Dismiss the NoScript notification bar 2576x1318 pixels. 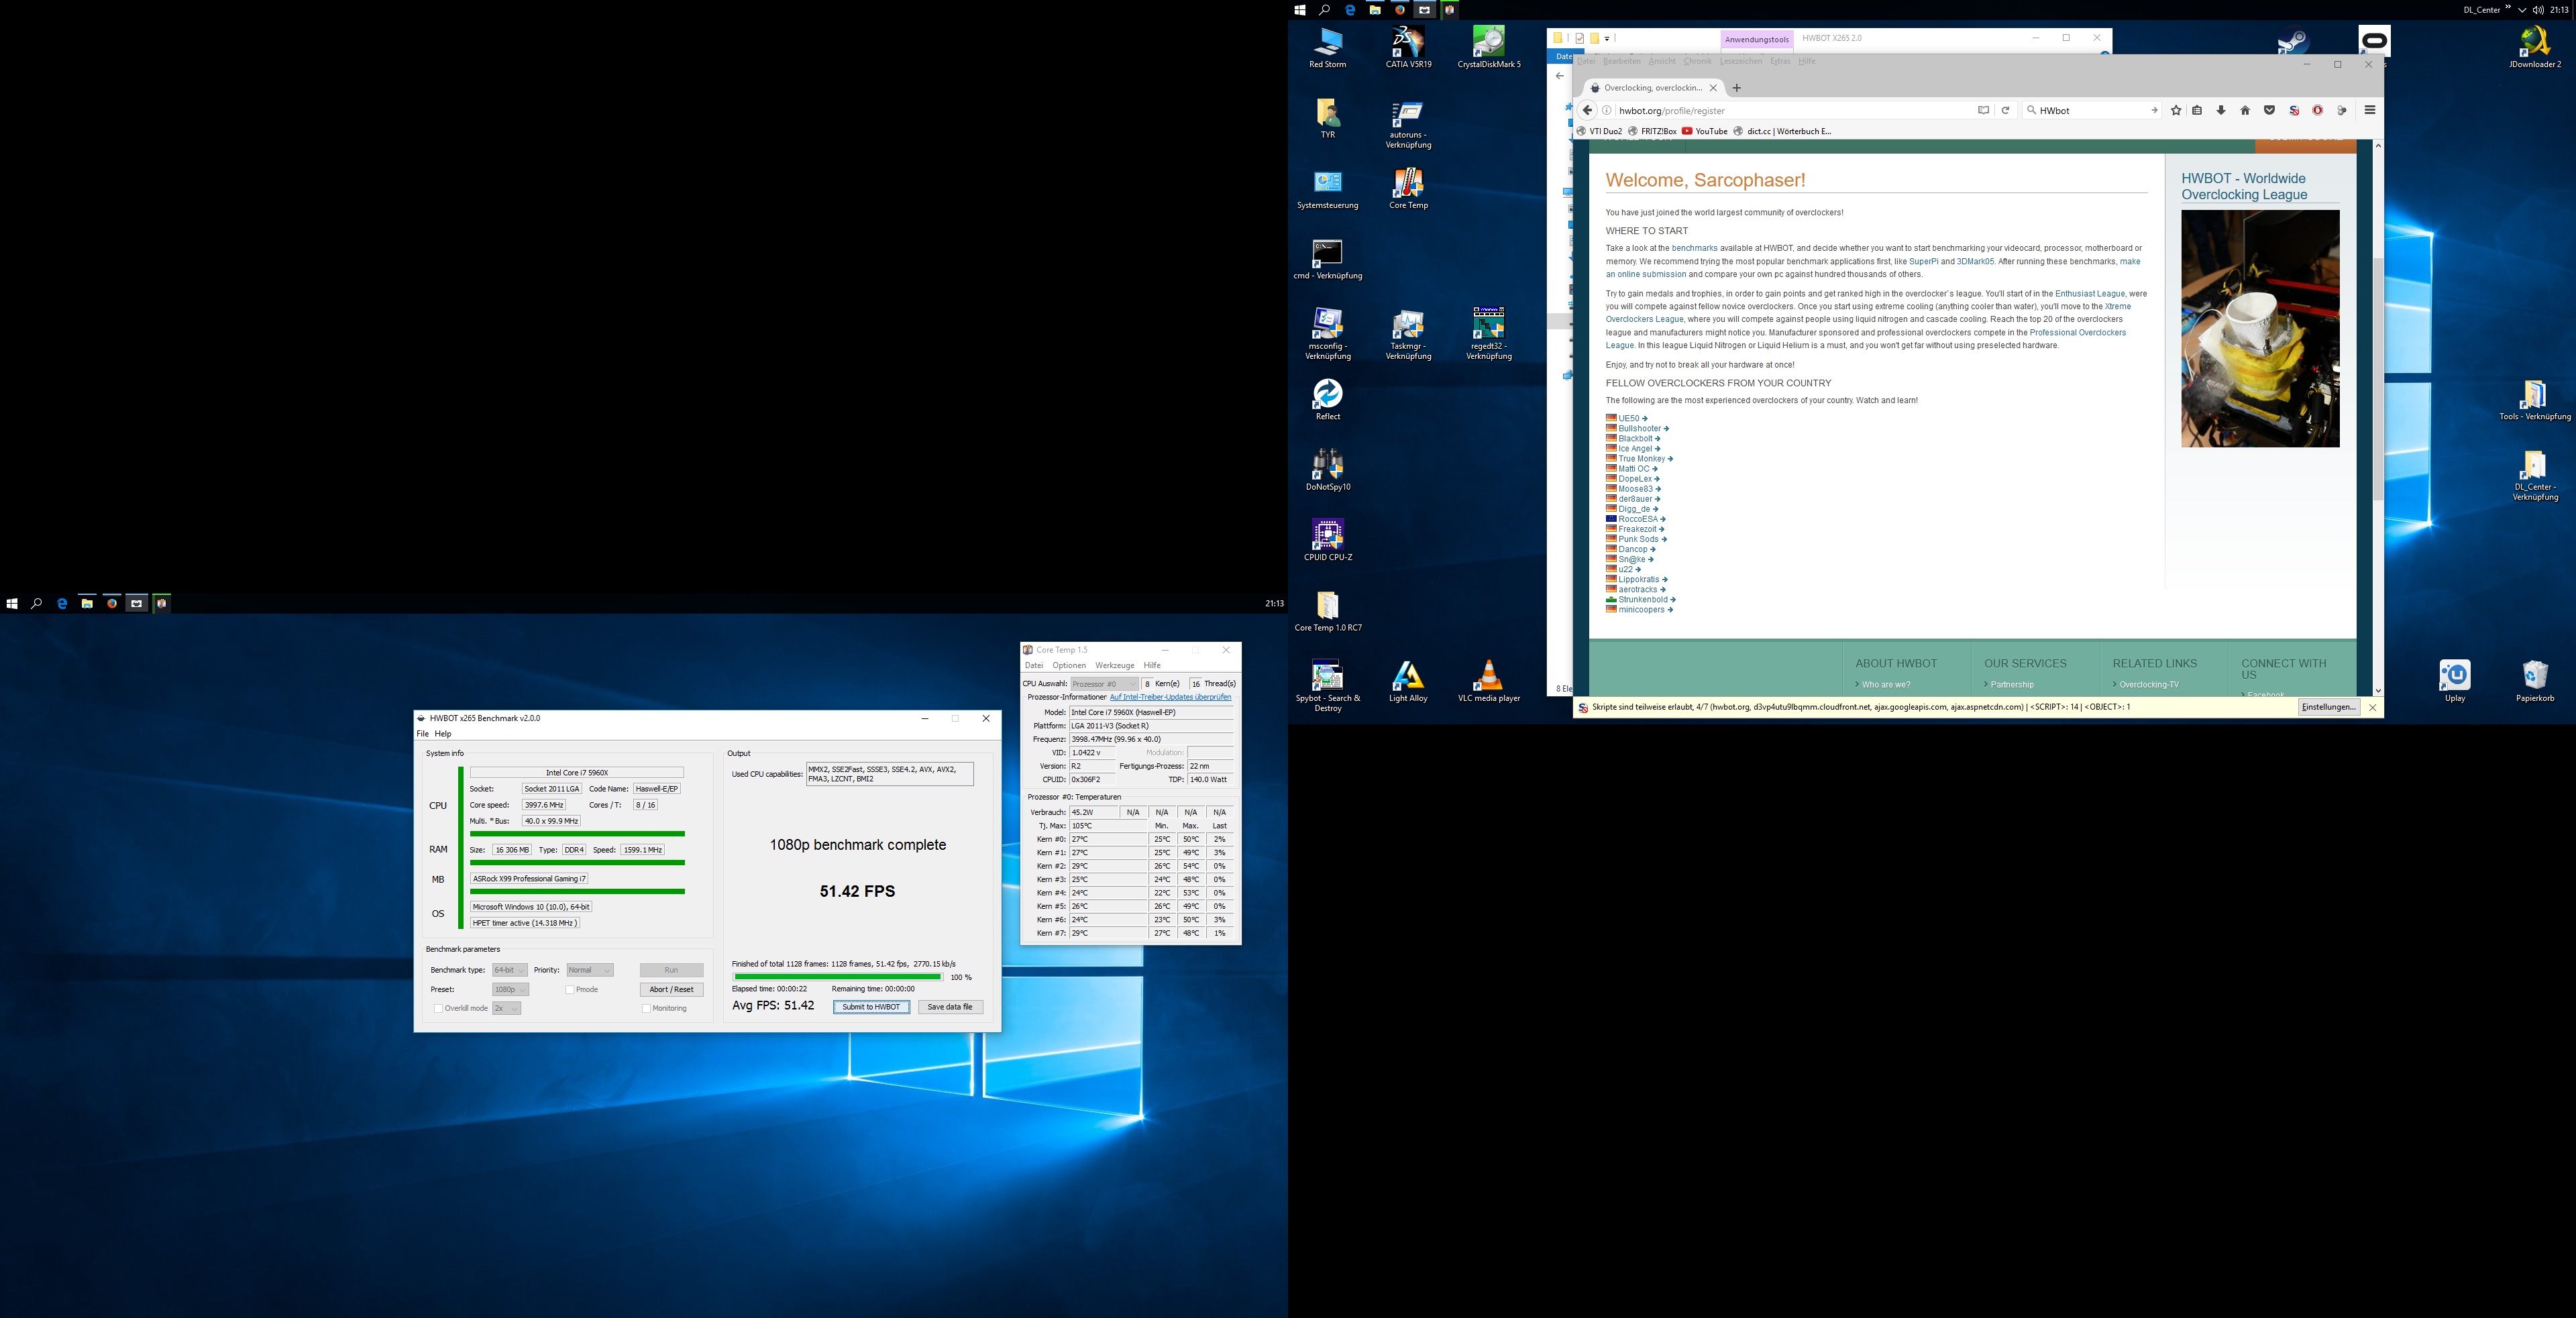(x=2372, y=708)
